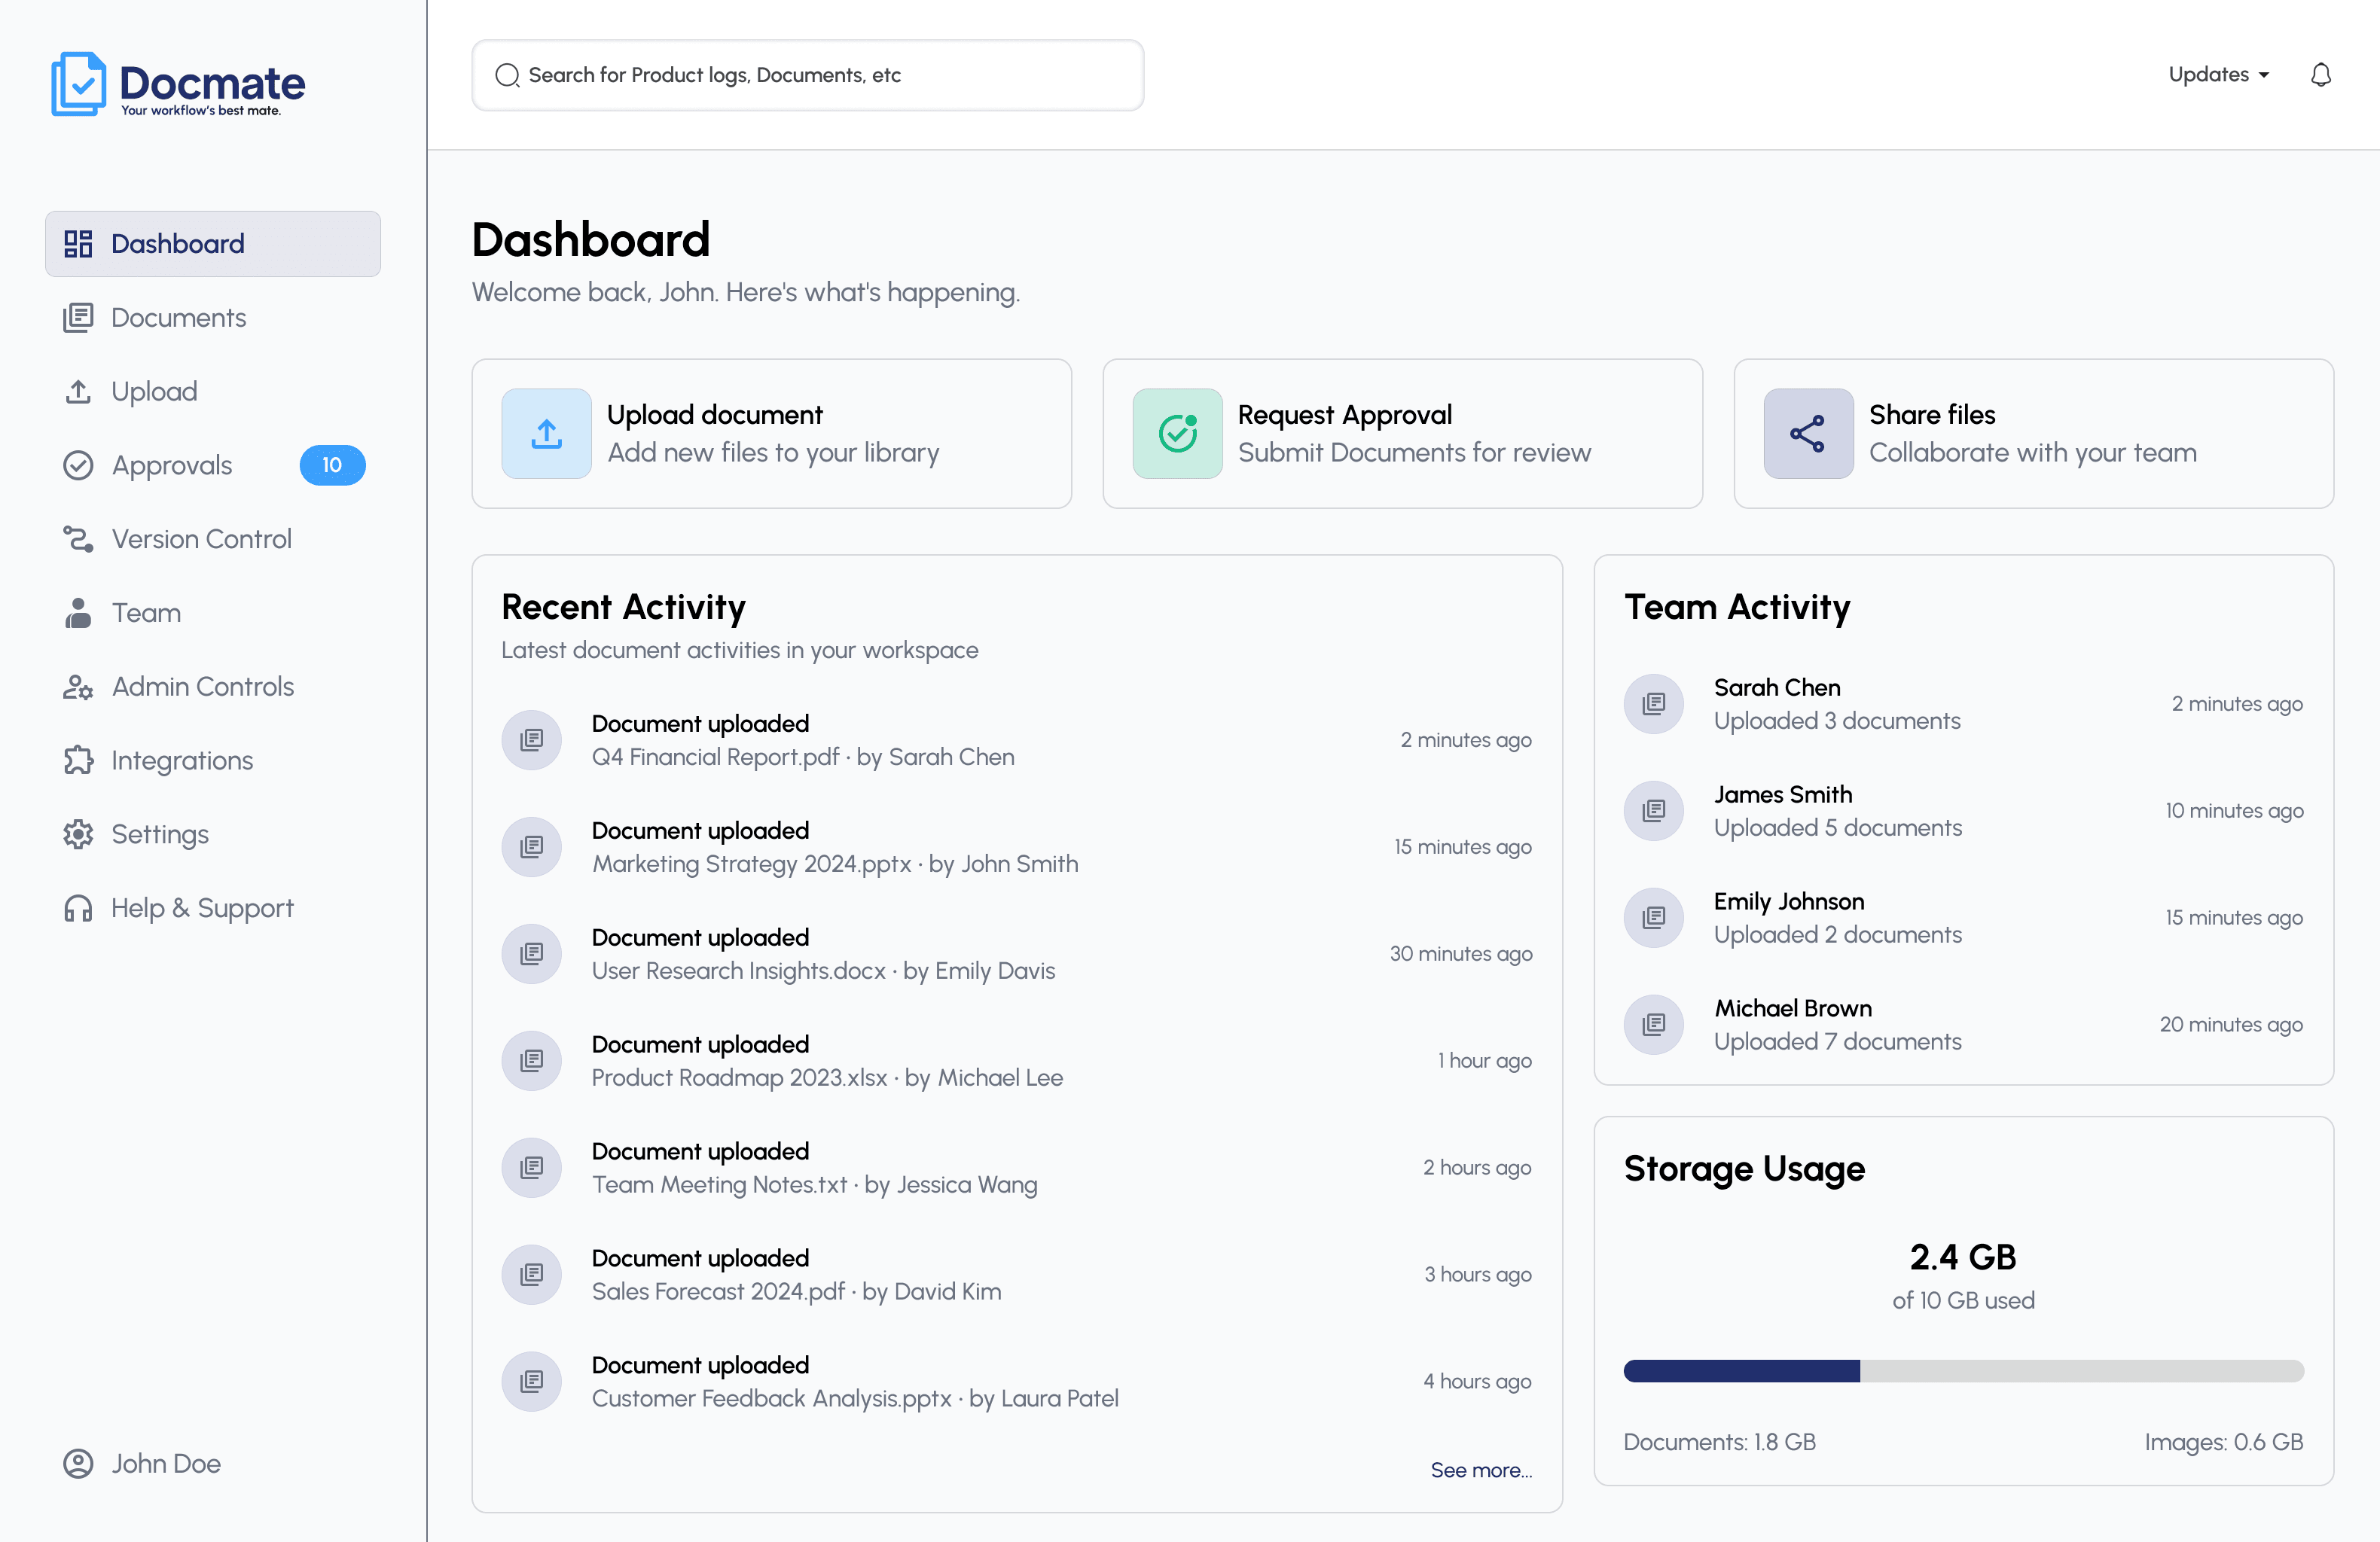Viewport: 2380px width, 1542px height.
Task: Select Upload in the sidebar menu
Action: tap(213, 391)
